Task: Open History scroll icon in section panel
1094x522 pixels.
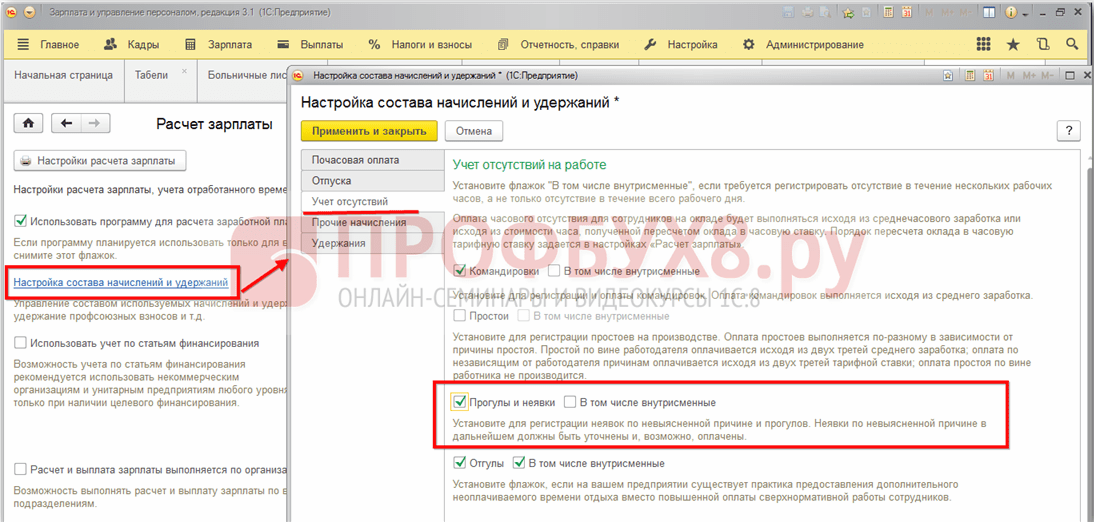Action: [1043, 44]
